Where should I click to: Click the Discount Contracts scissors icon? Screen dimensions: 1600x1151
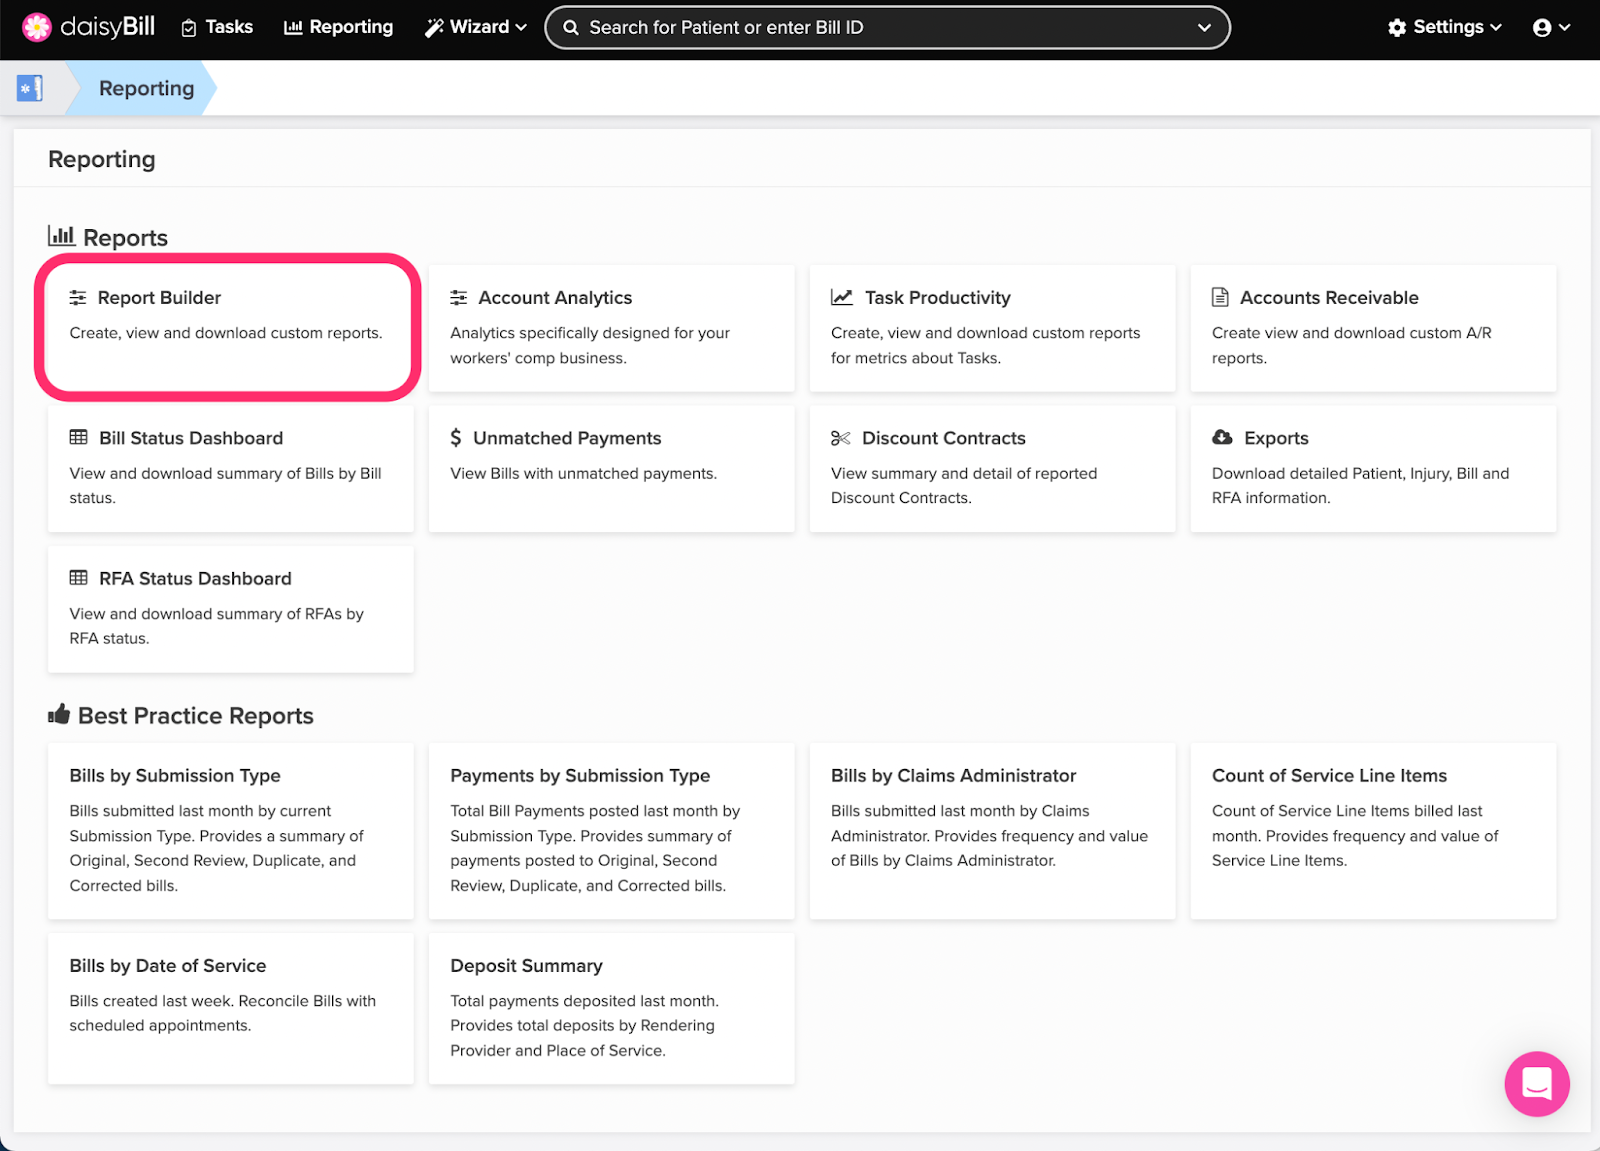tap(840, 437)
